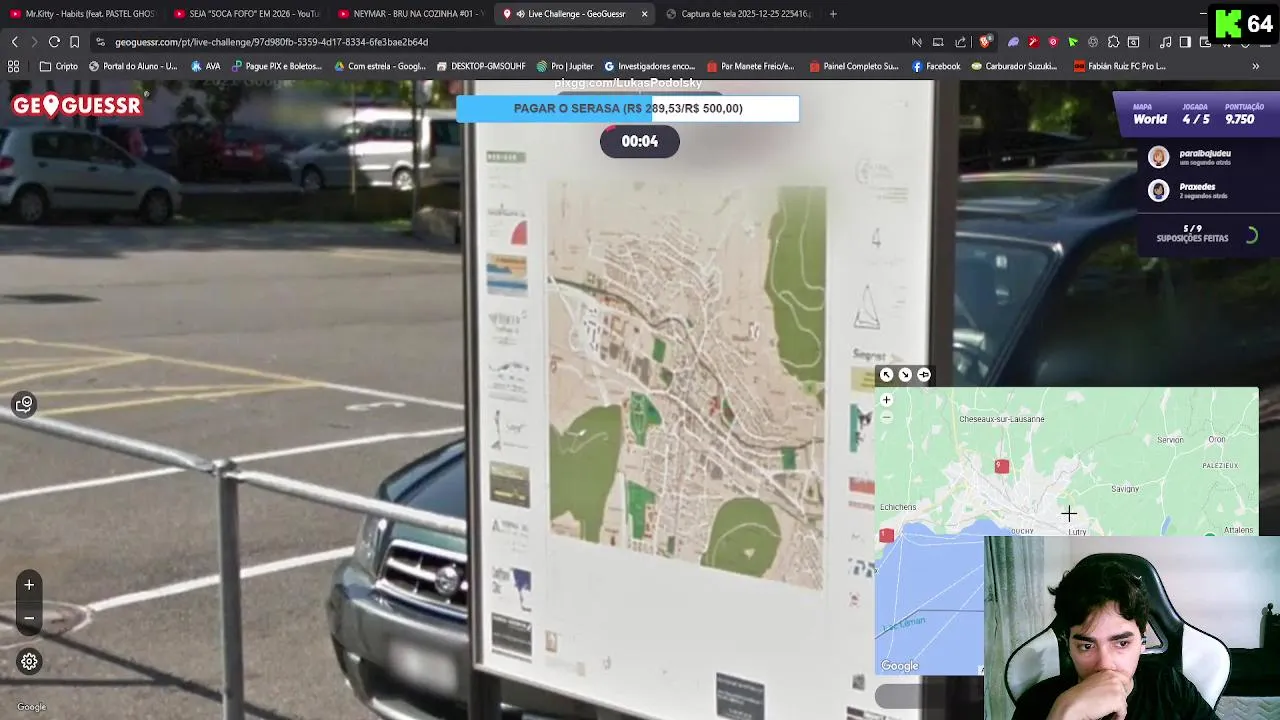Click the red 1 marker near Echichens
Screen dimensions: 1280x720
point(886,536)
